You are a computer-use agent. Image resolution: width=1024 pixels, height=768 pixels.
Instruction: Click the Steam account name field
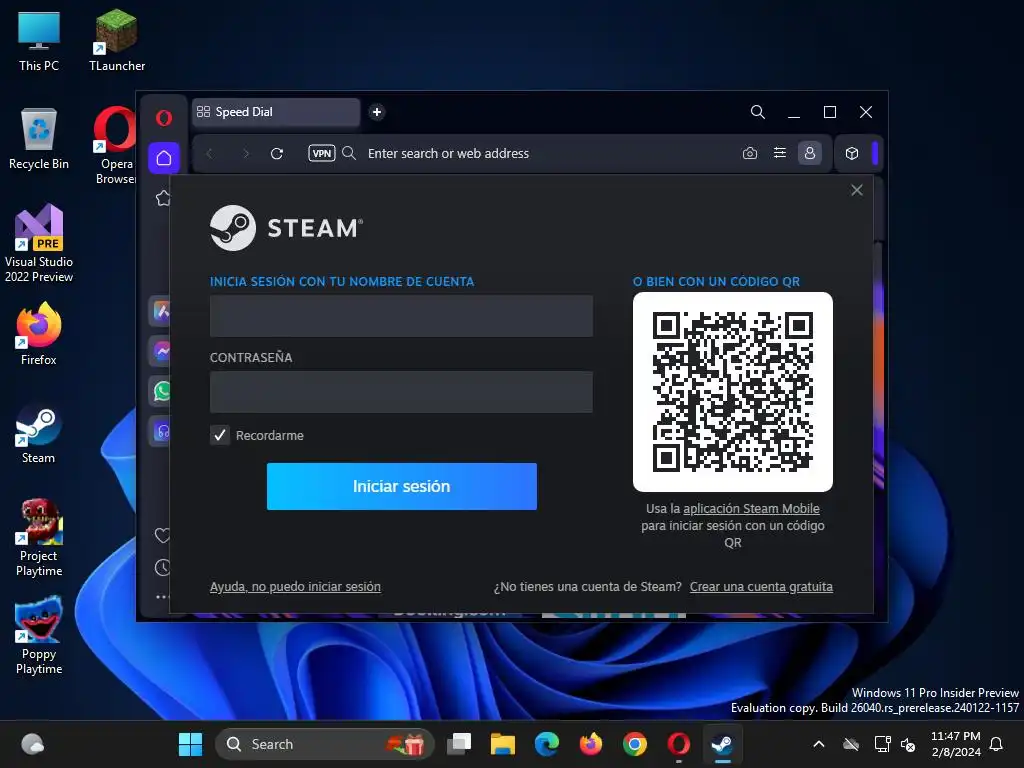pyautogui.click(x=401, y=315)
